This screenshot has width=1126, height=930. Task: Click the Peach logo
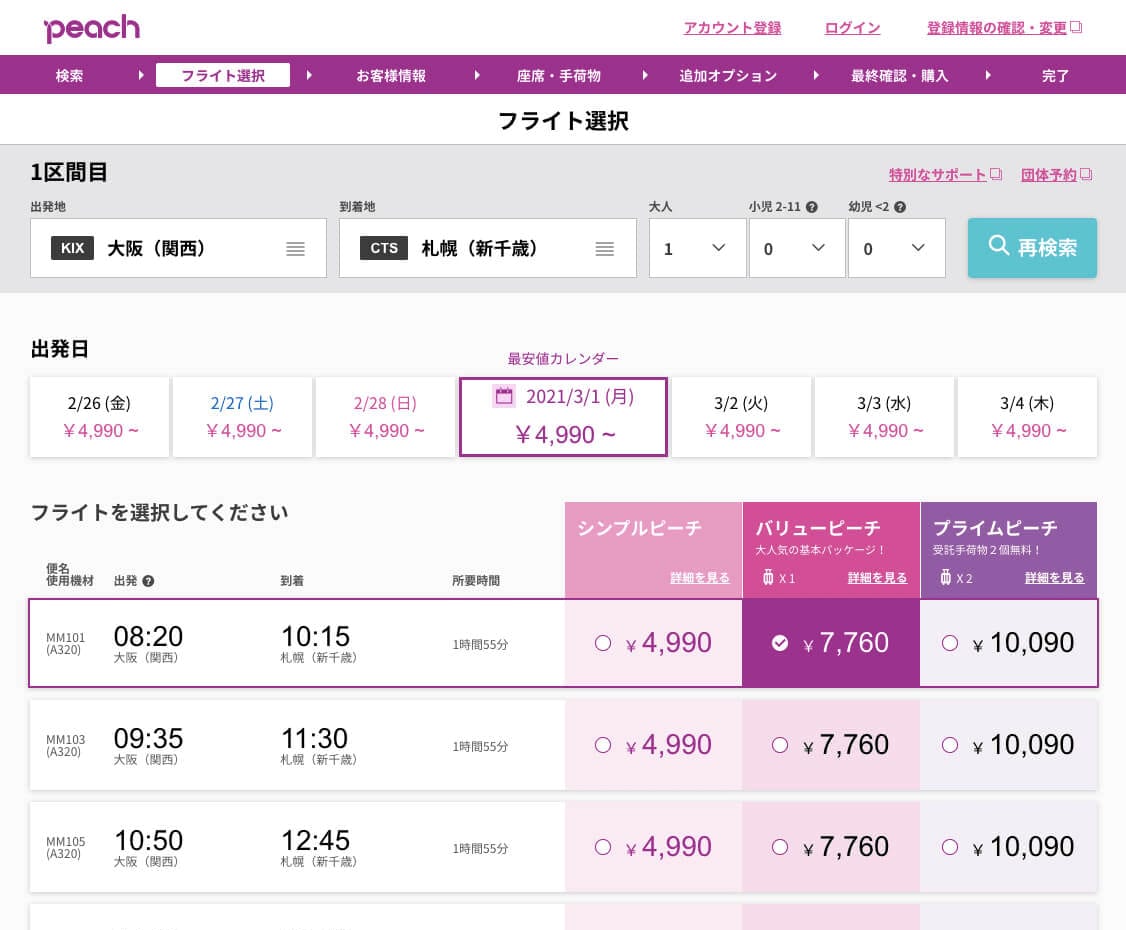92,29
